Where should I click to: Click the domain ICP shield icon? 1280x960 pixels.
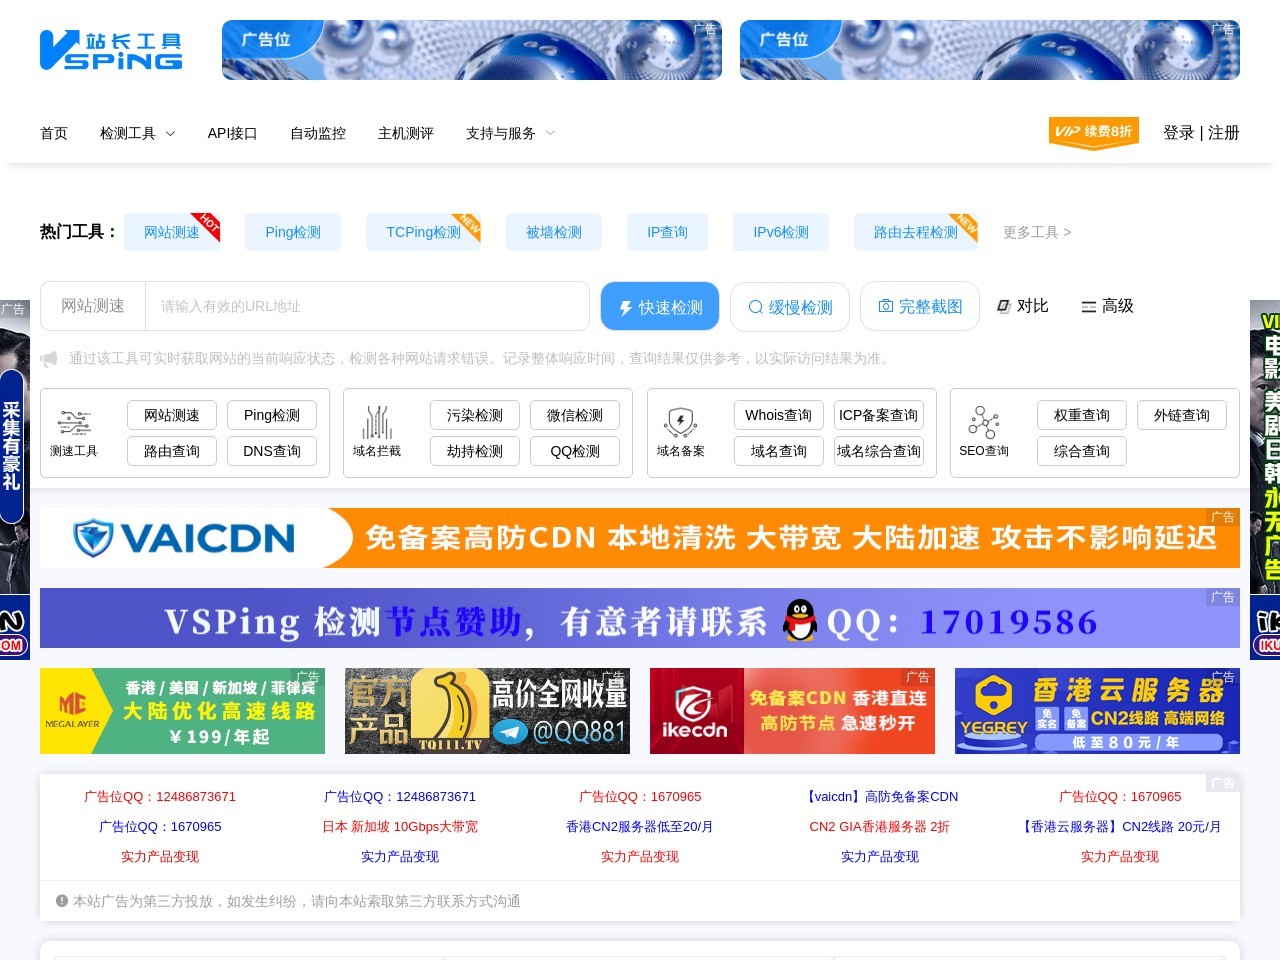coord(680,423)
